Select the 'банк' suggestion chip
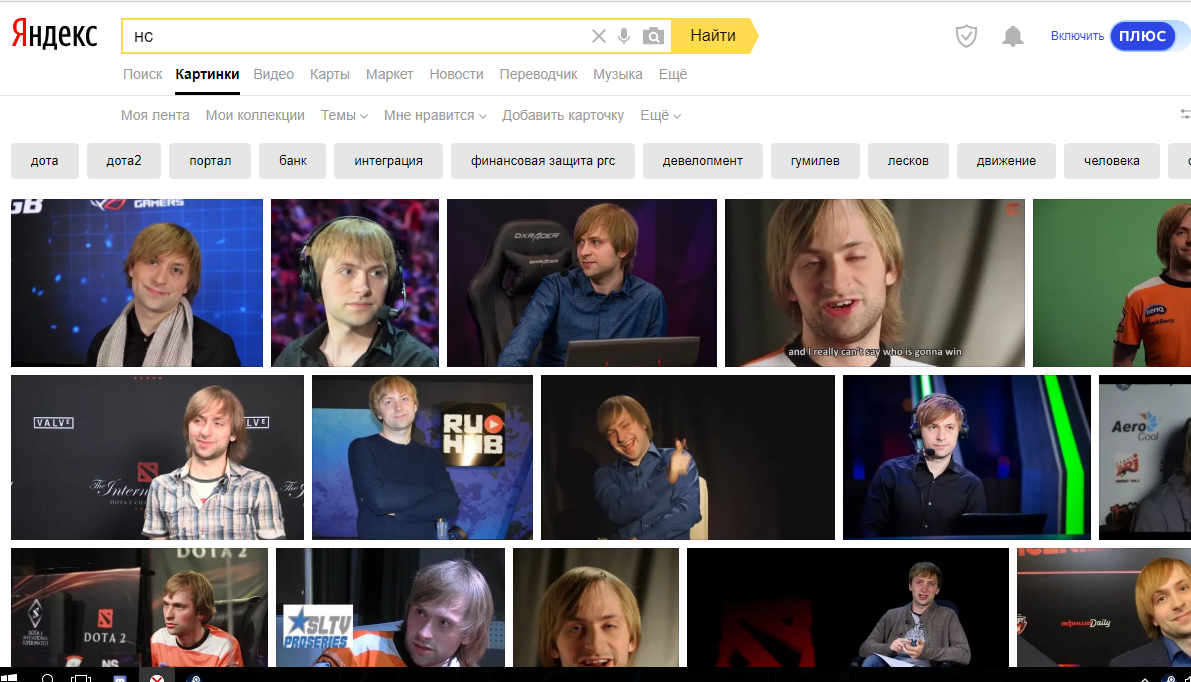1191x682 pixels. point(292,161)
